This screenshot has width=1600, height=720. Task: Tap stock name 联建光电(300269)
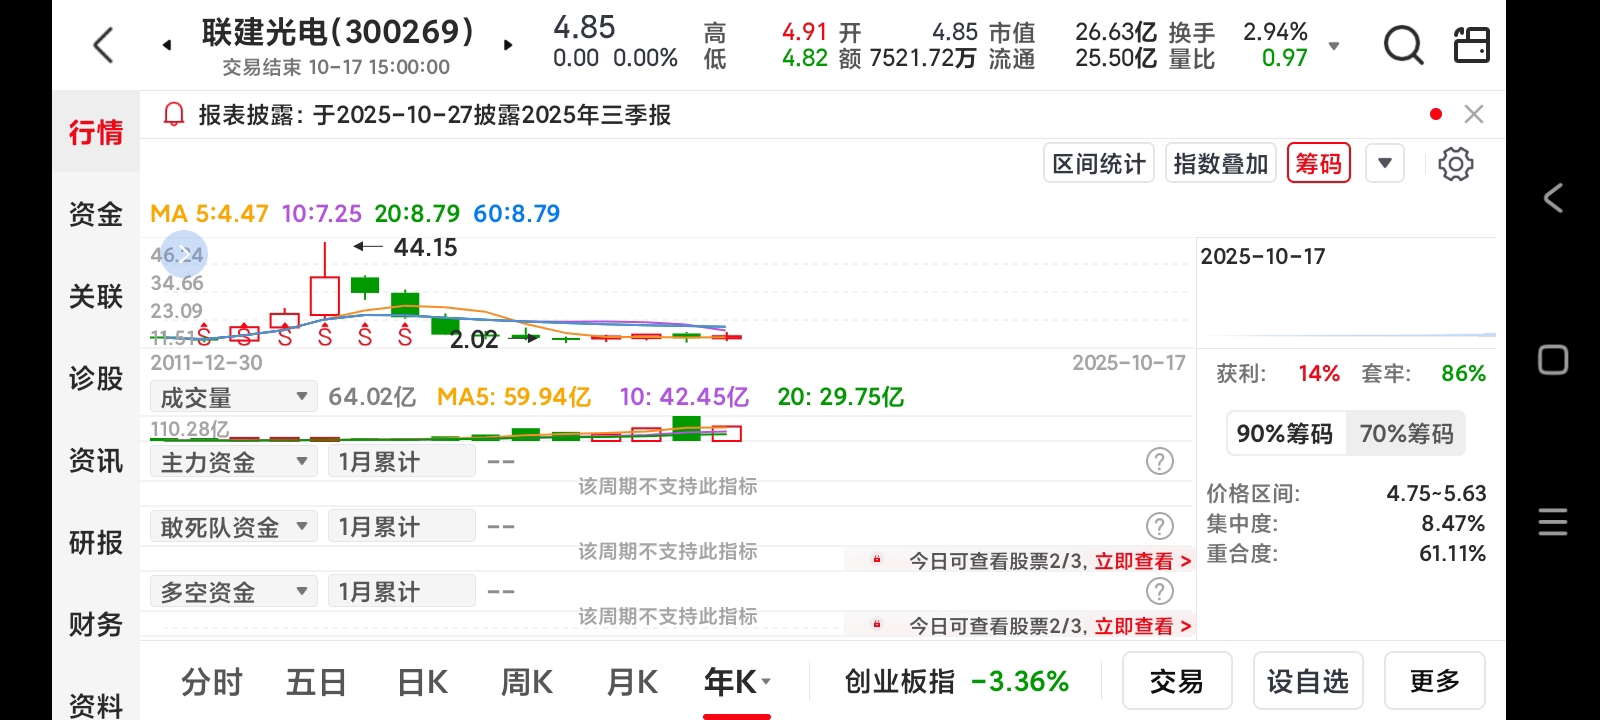pos(338,32)
